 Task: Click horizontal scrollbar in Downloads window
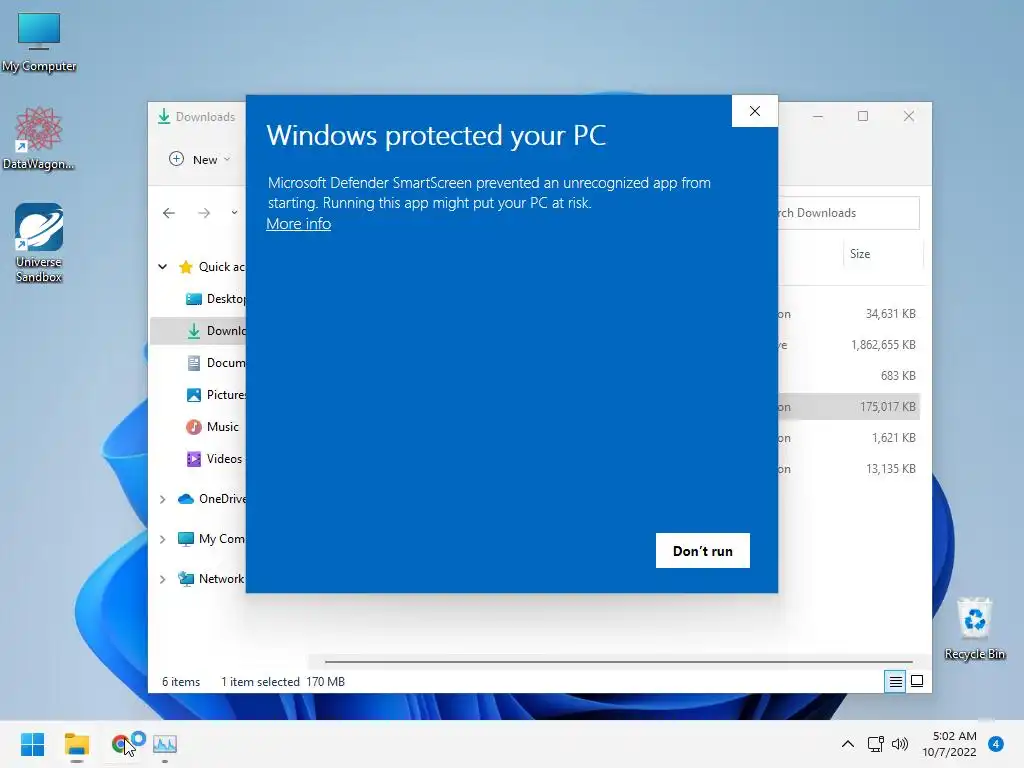pos(618,662)
